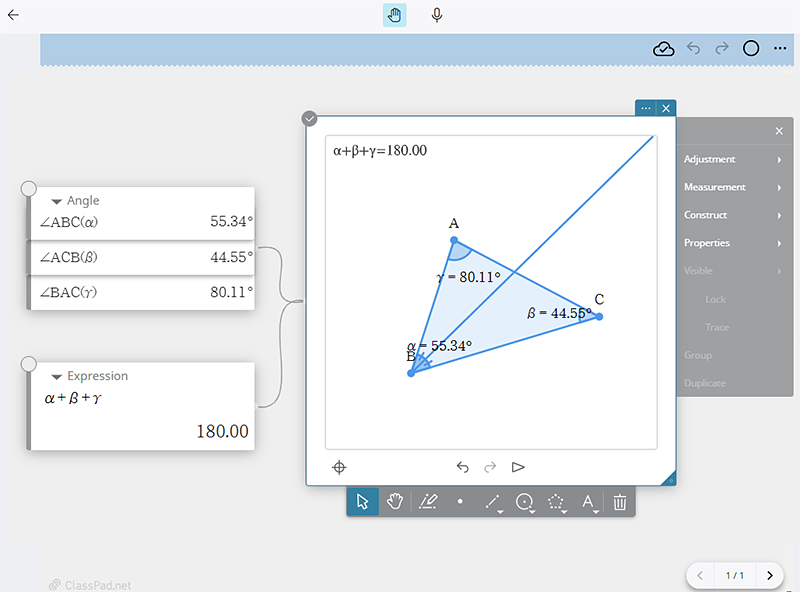This screenshot has height=592, width=800.
Task: Click the Lock menu entry
Action: [715, 300]
